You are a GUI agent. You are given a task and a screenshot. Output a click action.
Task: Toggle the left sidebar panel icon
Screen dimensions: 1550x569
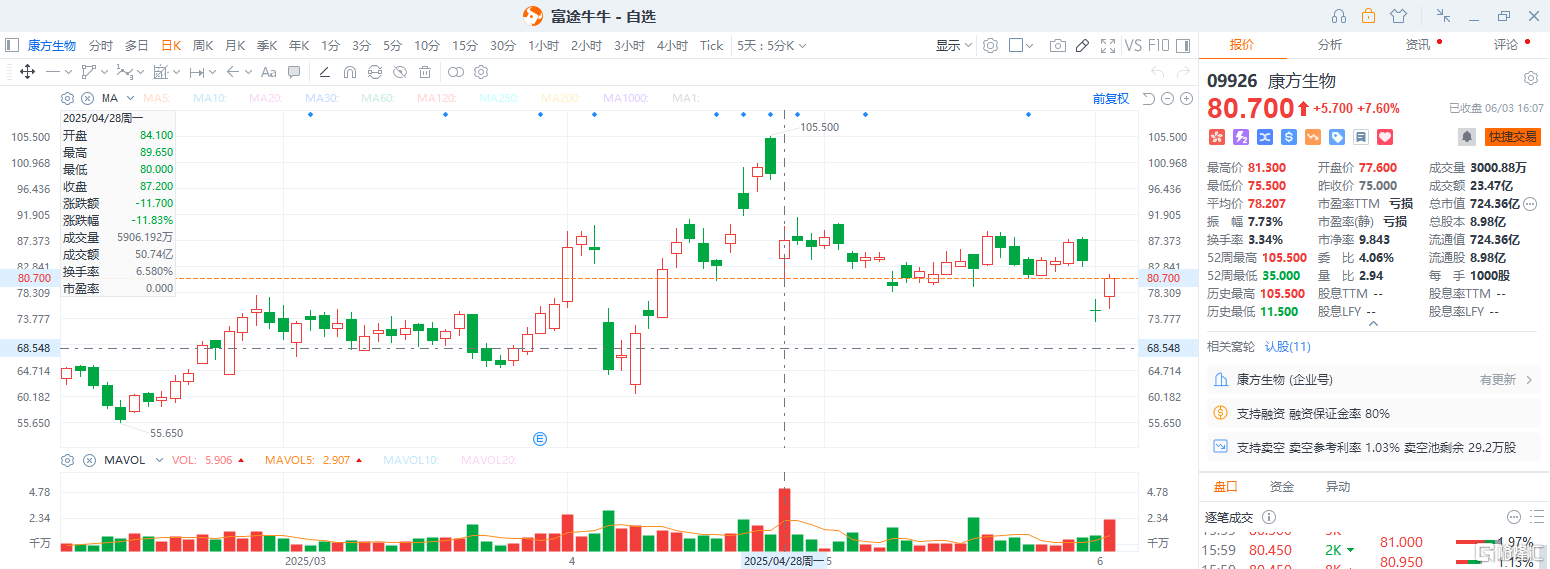tap(12, 45)
